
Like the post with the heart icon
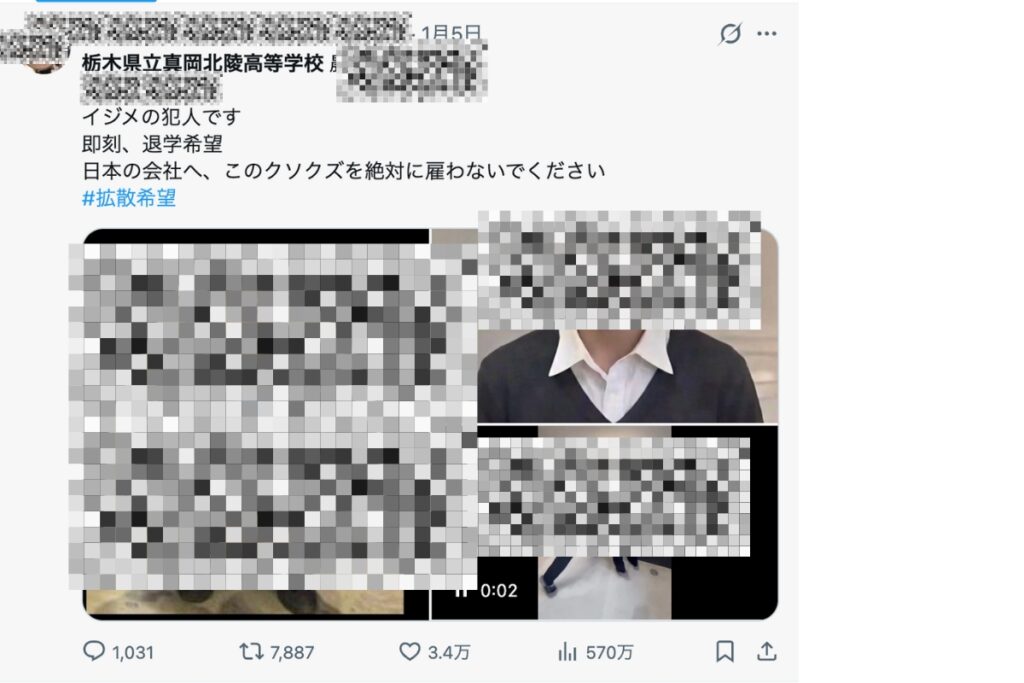coord(409,651)
